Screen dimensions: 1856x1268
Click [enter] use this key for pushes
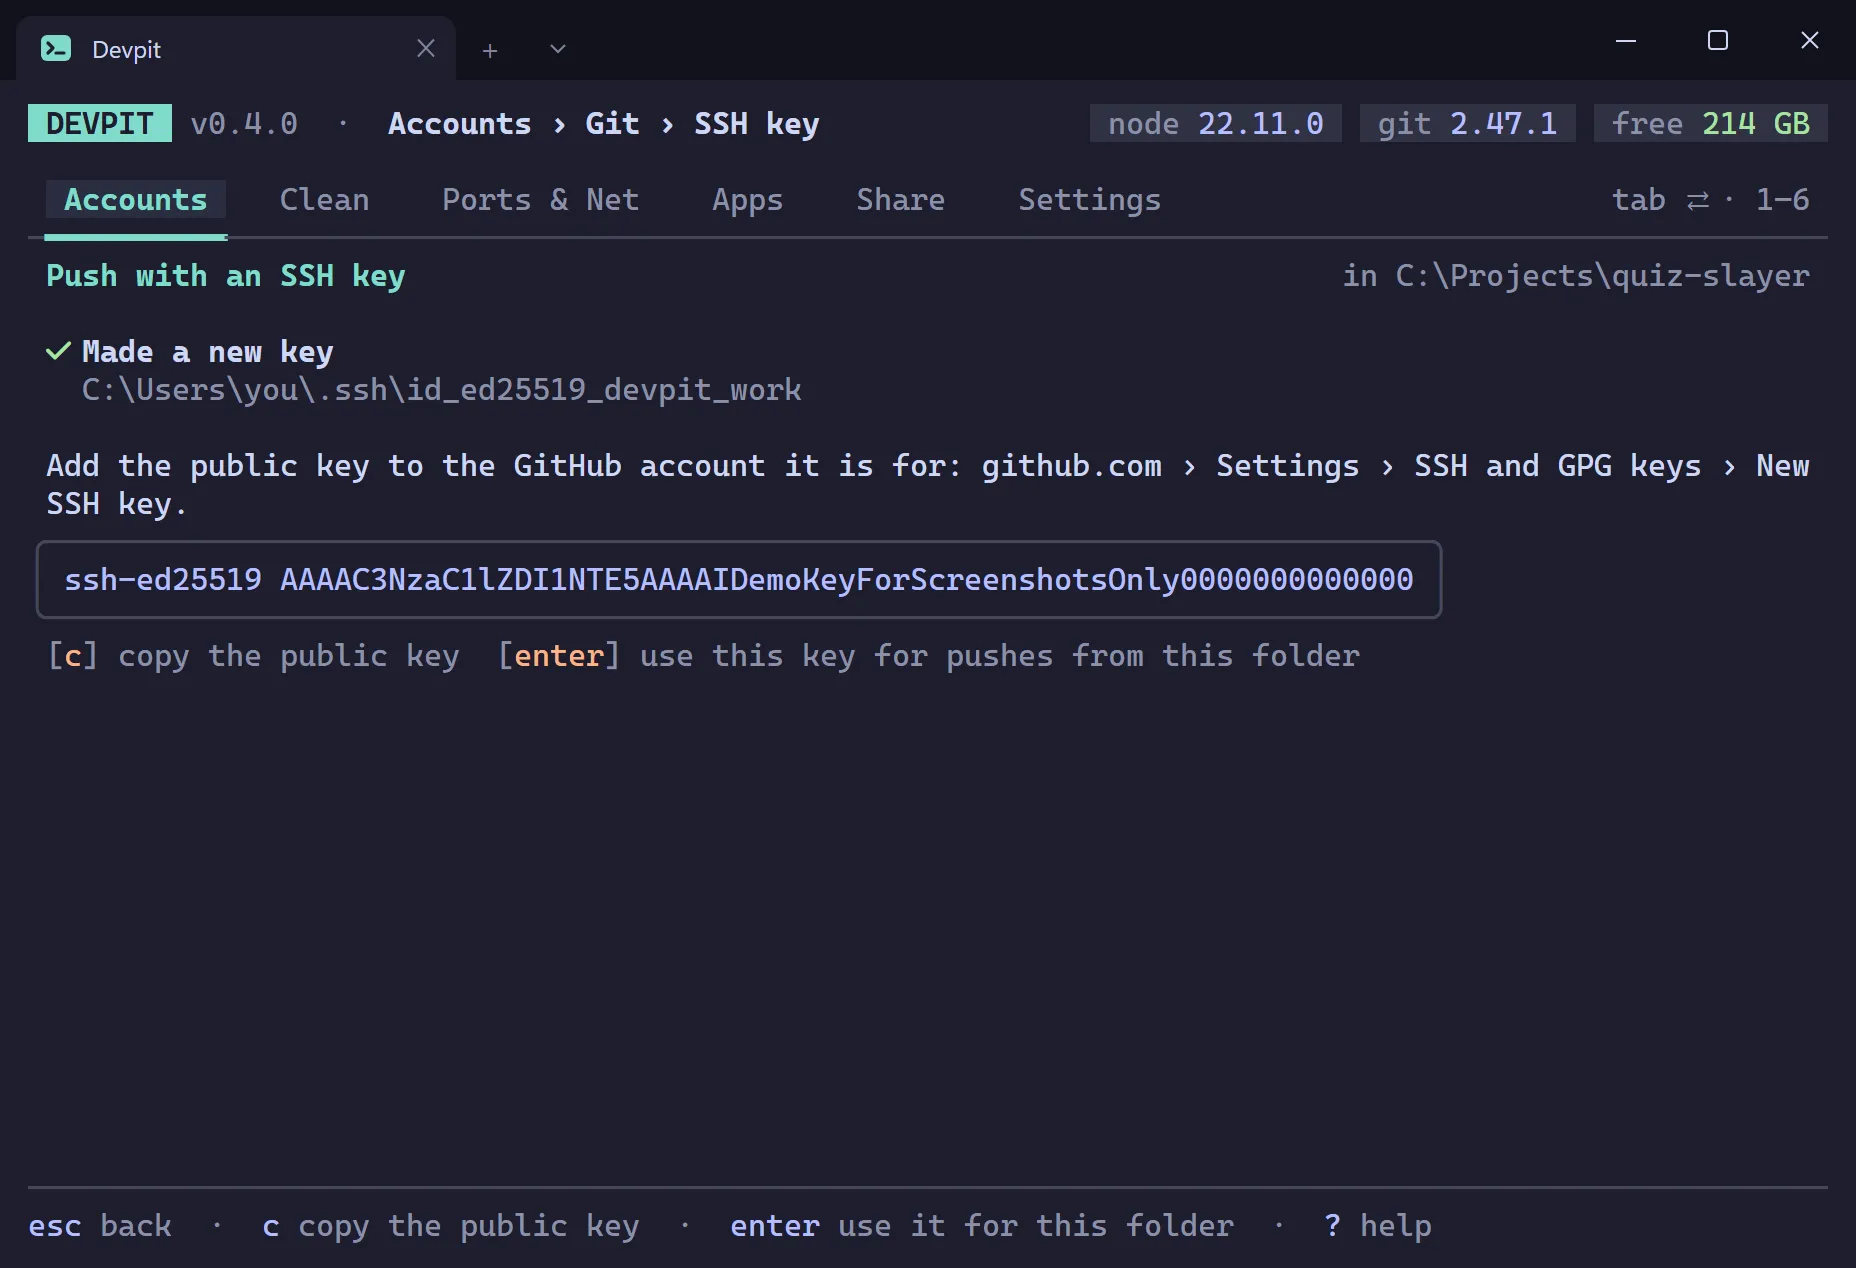tap(928, 656)
